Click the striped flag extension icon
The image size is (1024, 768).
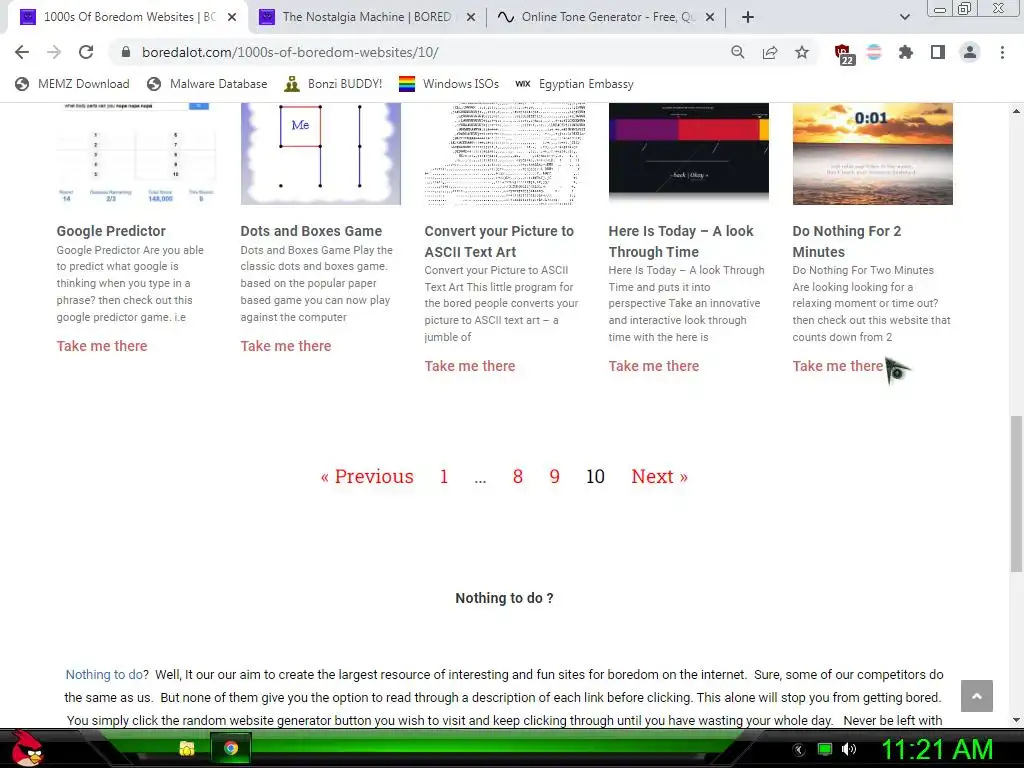874,52
